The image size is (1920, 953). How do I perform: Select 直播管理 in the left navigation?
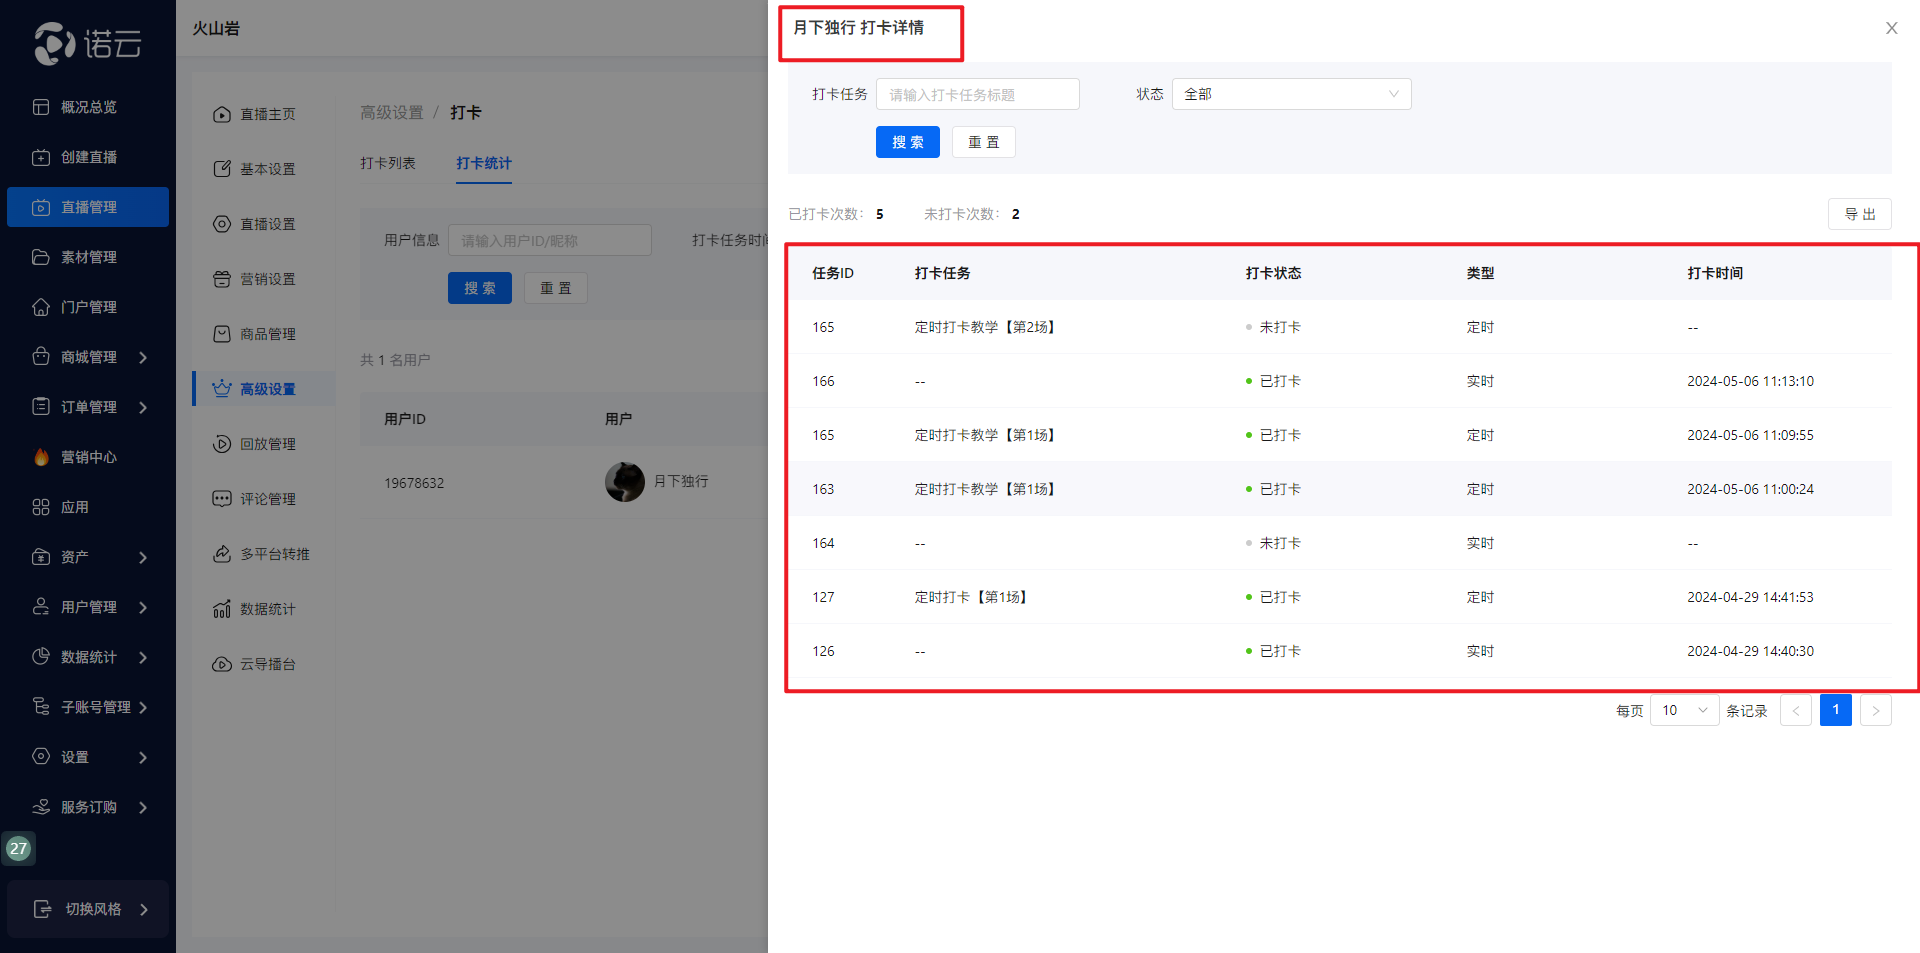point(88,207)
